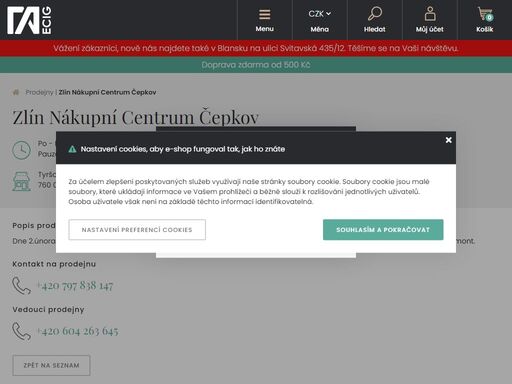Click the home breadcrumb icon

coord(16,92)
